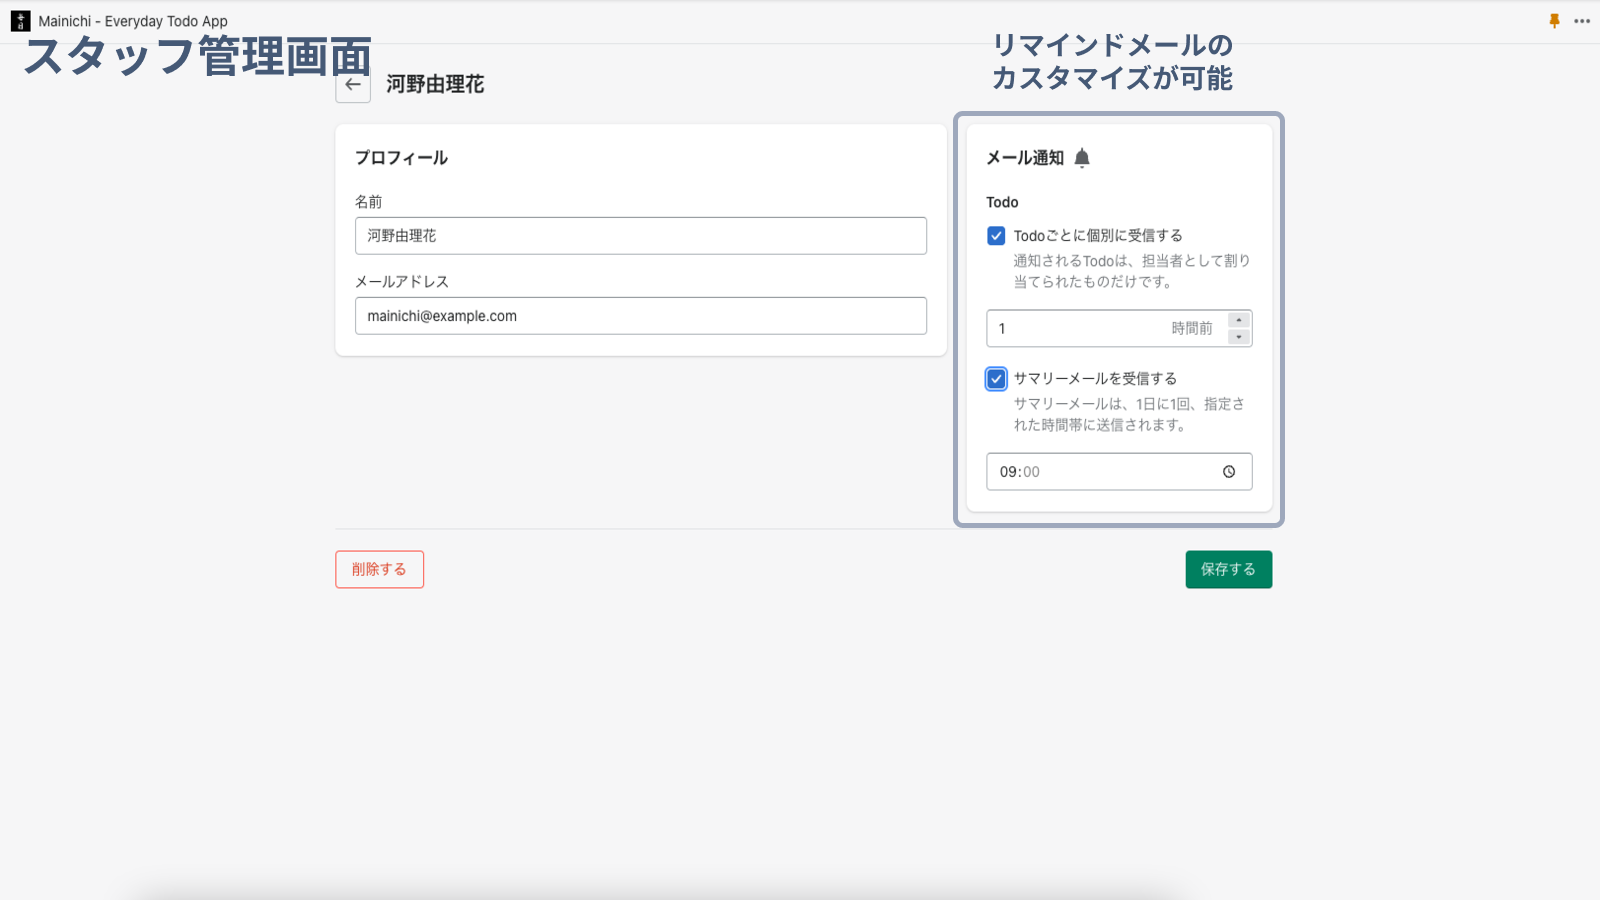Image resolution: width=1600 pixels, height=900 pixels.
Task: Click the Mainichi - Everyday Todo App title
Action: click(133, 21)
